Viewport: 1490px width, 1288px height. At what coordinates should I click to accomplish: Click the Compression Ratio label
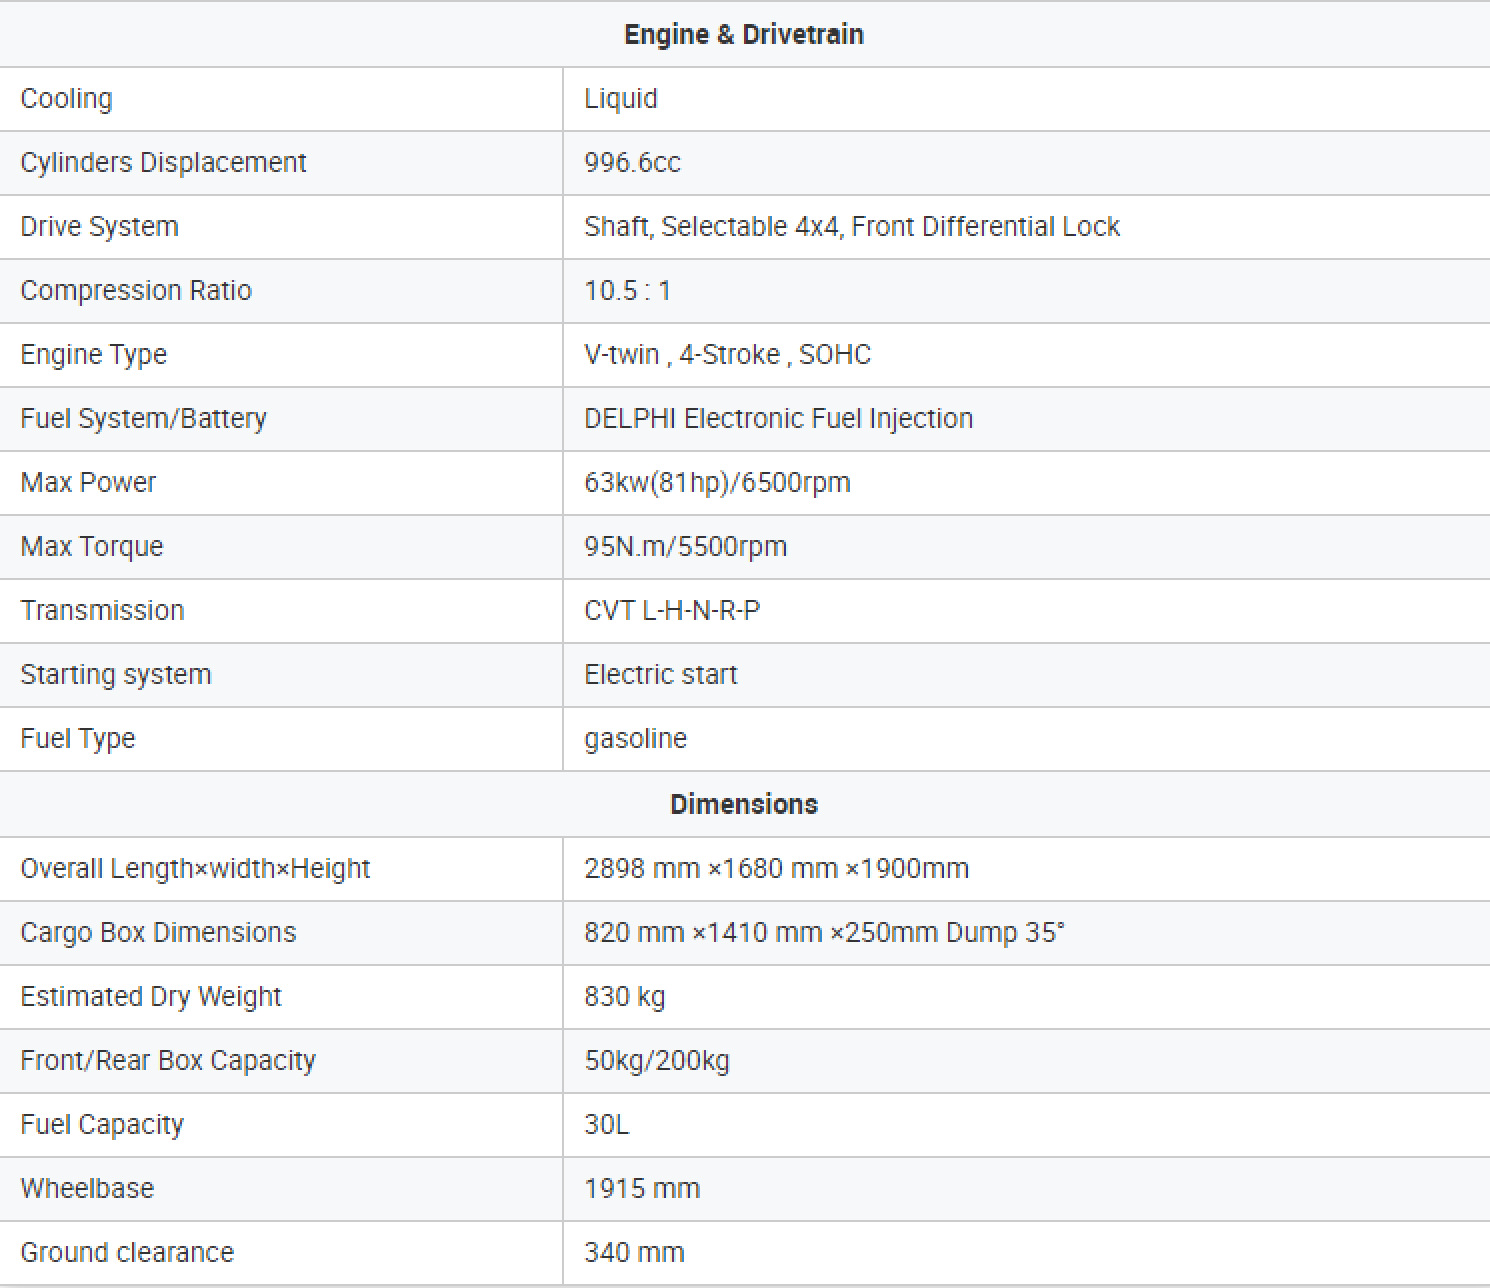tap(136, 291)
